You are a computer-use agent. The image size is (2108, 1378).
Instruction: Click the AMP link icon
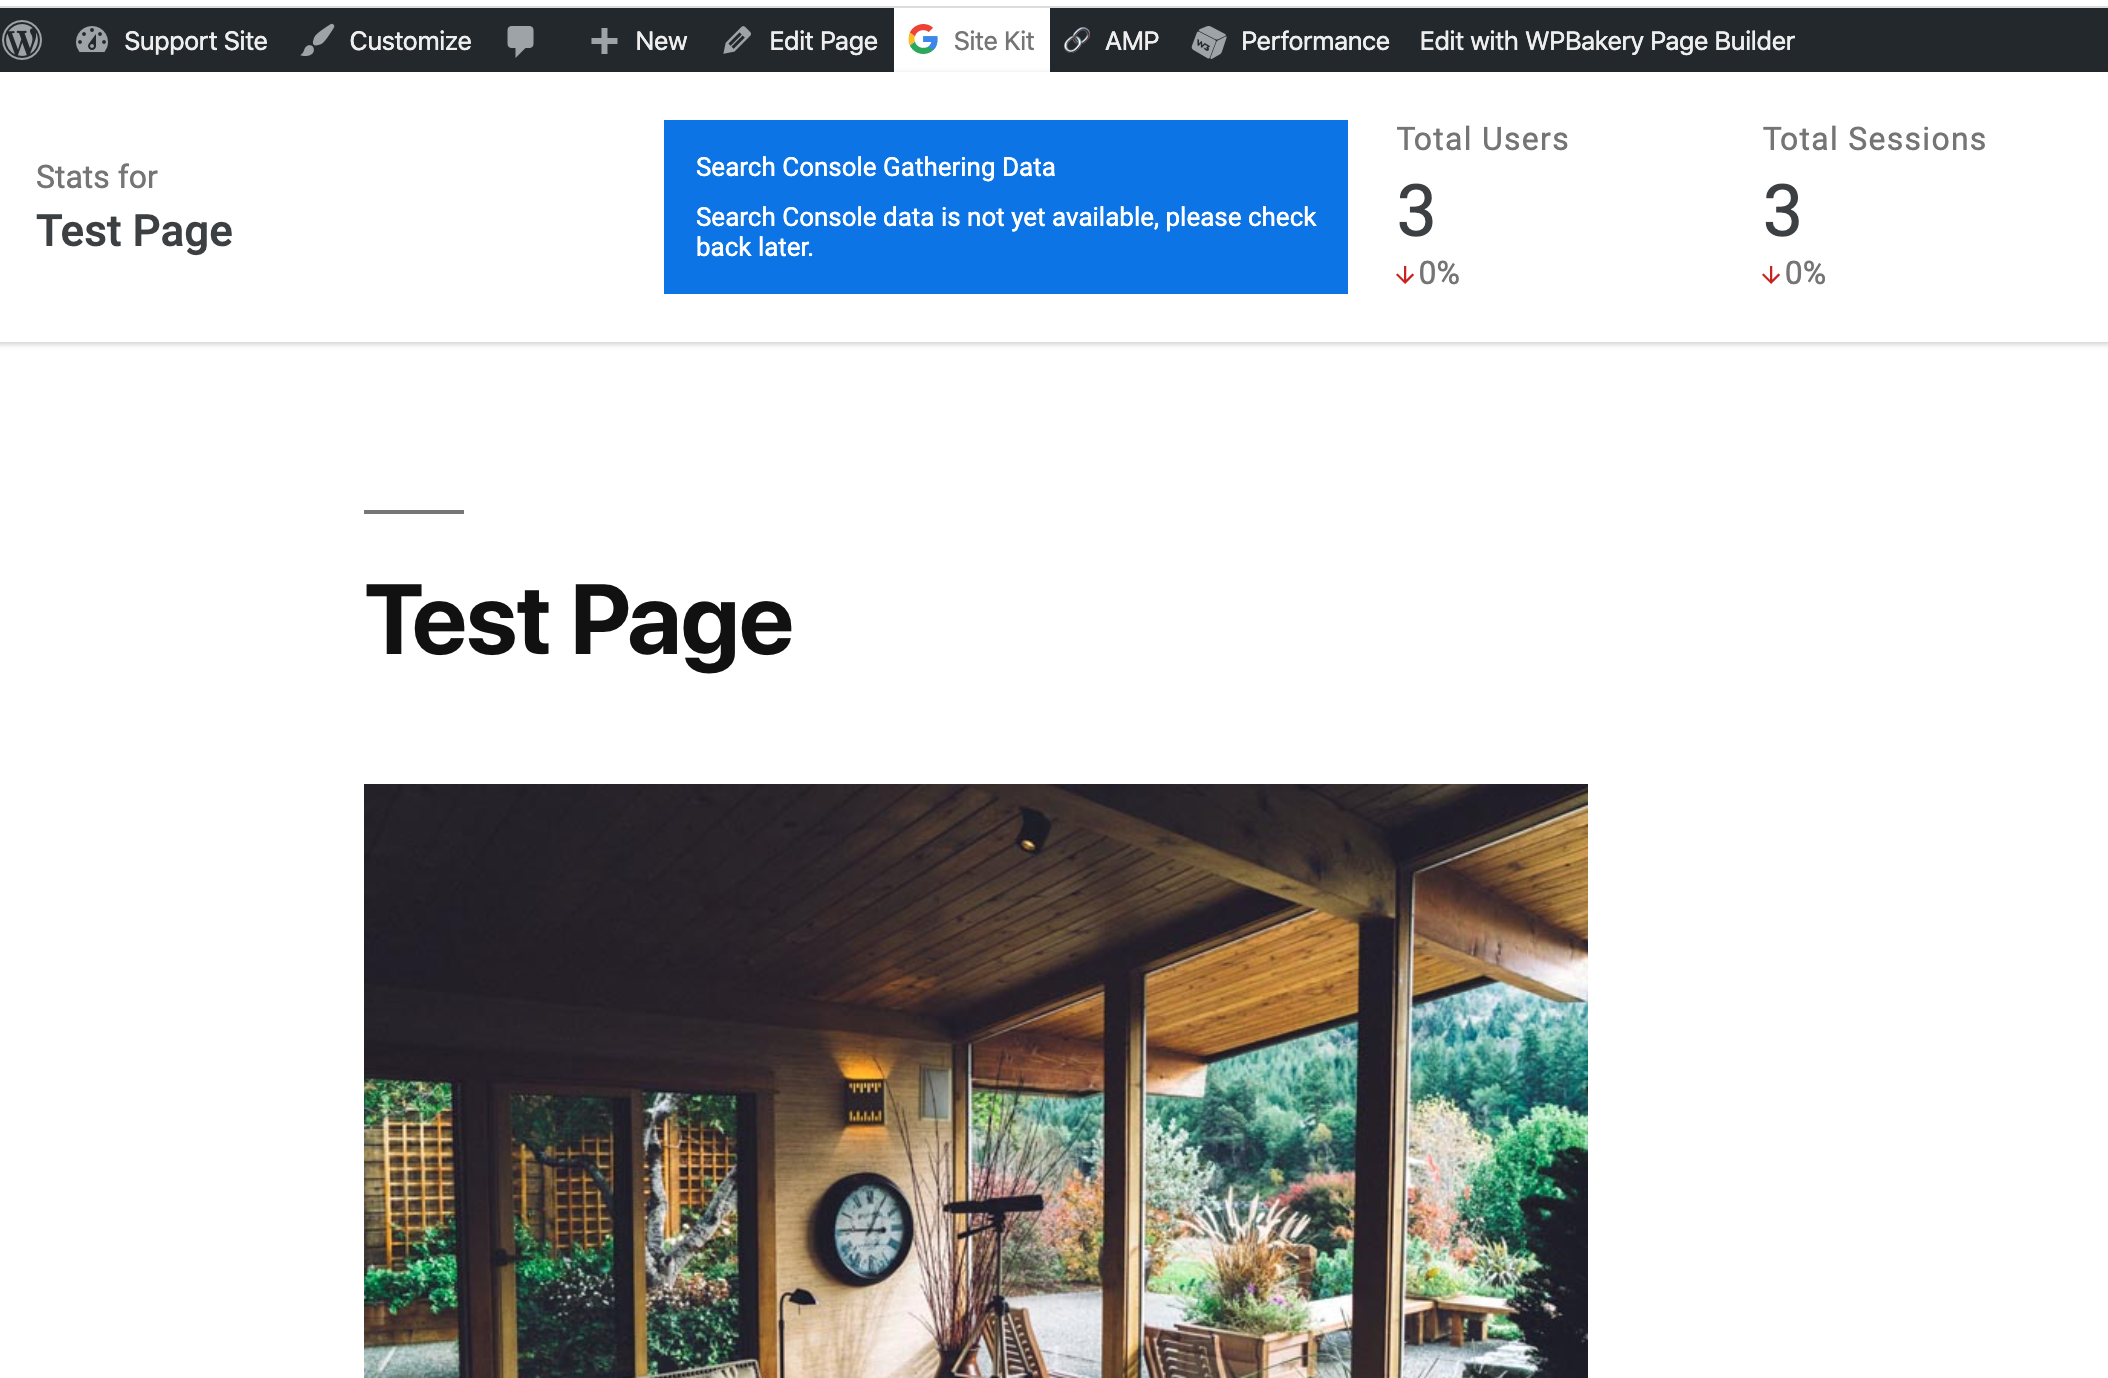tap(1077, 41)
